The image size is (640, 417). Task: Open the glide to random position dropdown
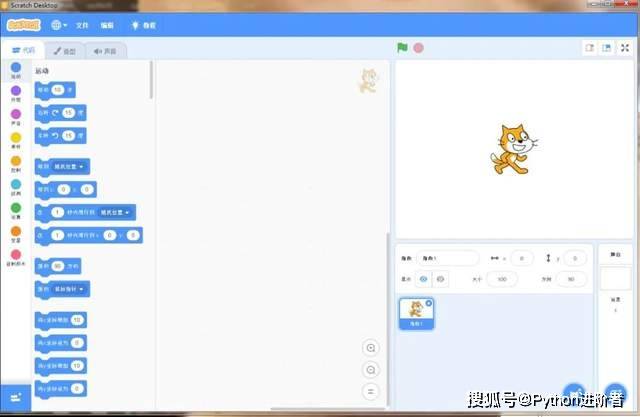point(115,213)
